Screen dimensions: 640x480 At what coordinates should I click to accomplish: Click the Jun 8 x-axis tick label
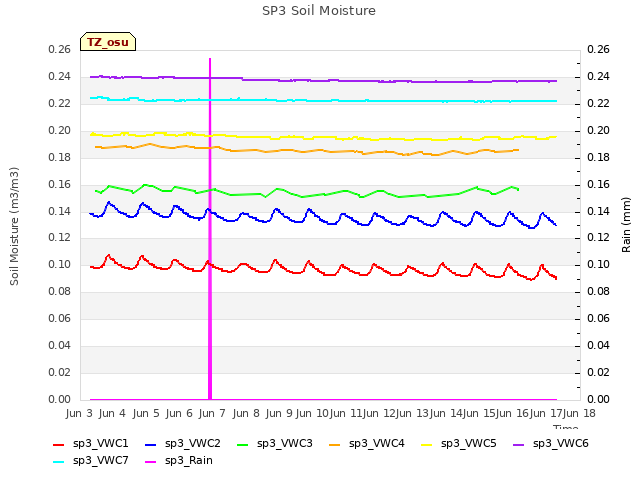pos(246,413)
